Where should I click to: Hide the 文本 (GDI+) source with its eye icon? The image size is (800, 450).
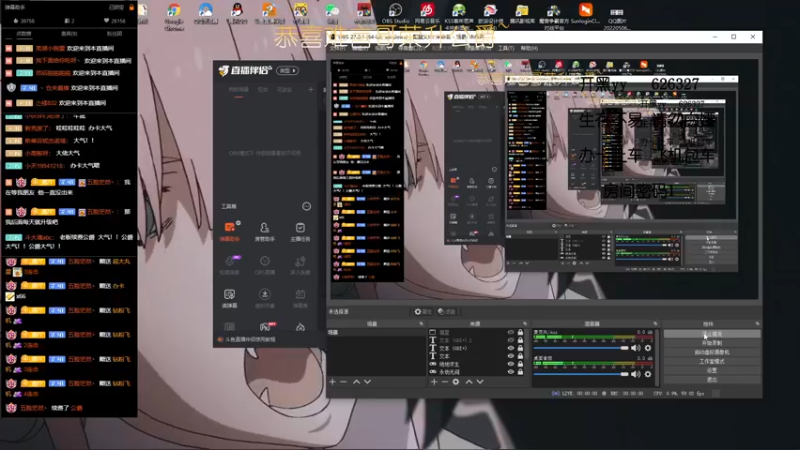coord(511,348)
